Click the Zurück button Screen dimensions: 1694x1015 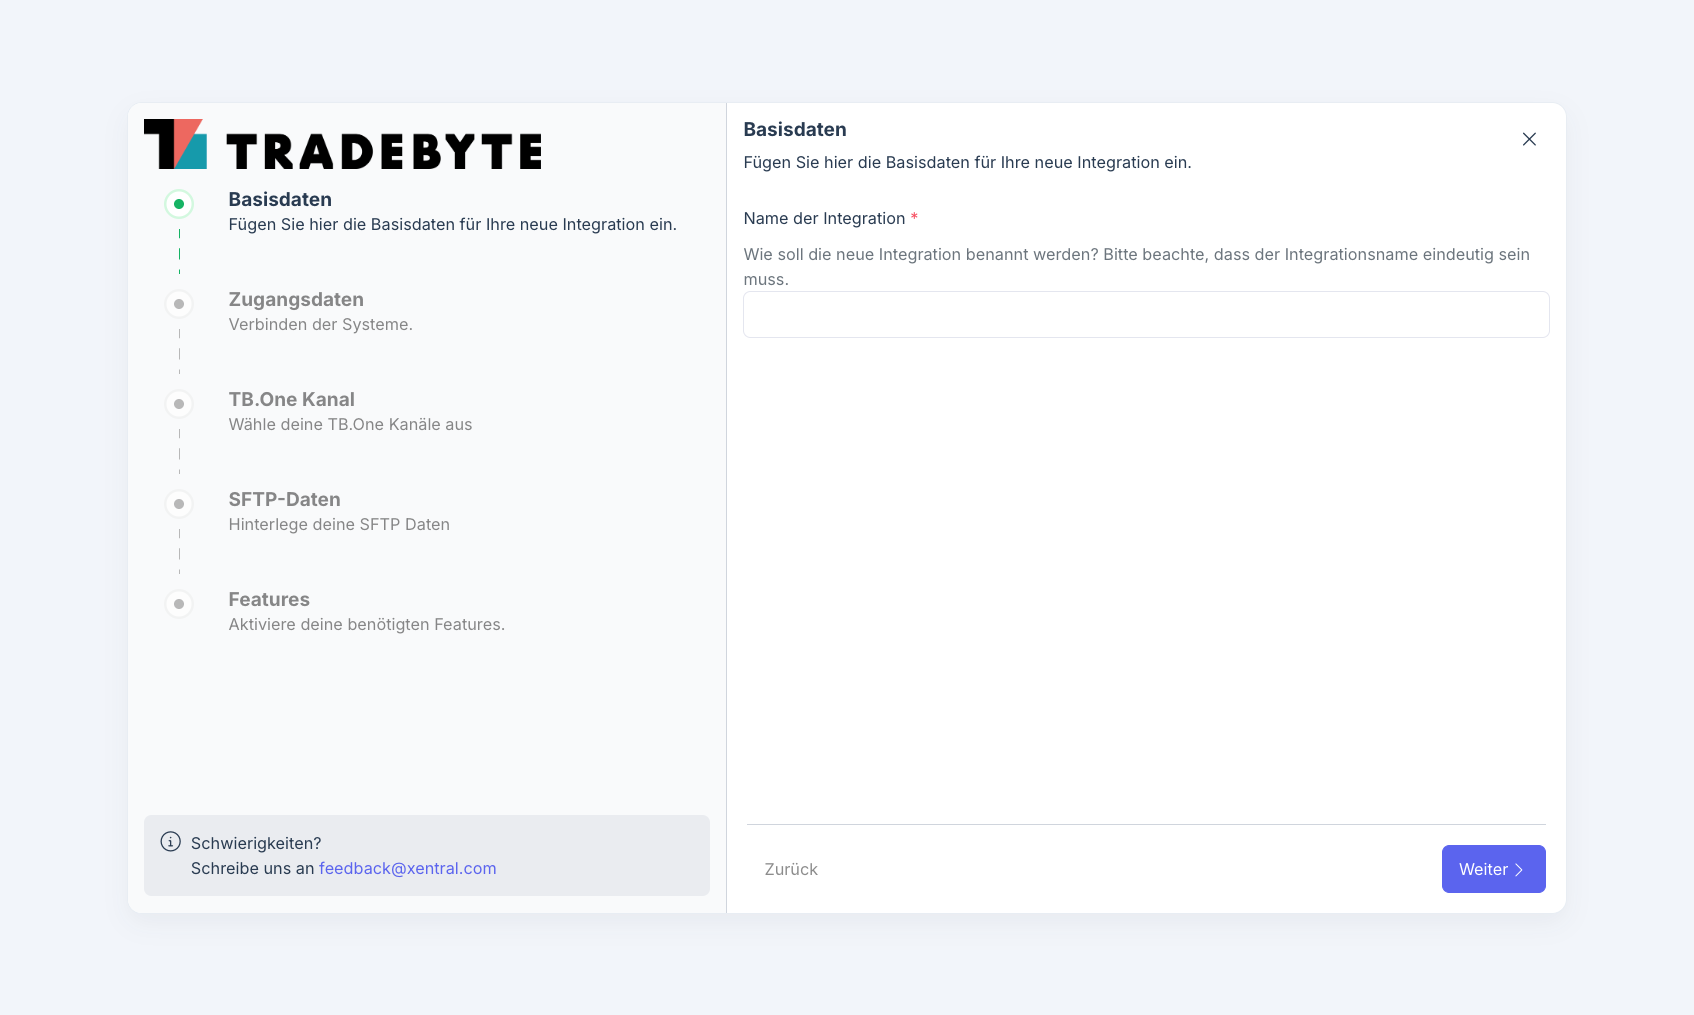(x=791, y=870)
